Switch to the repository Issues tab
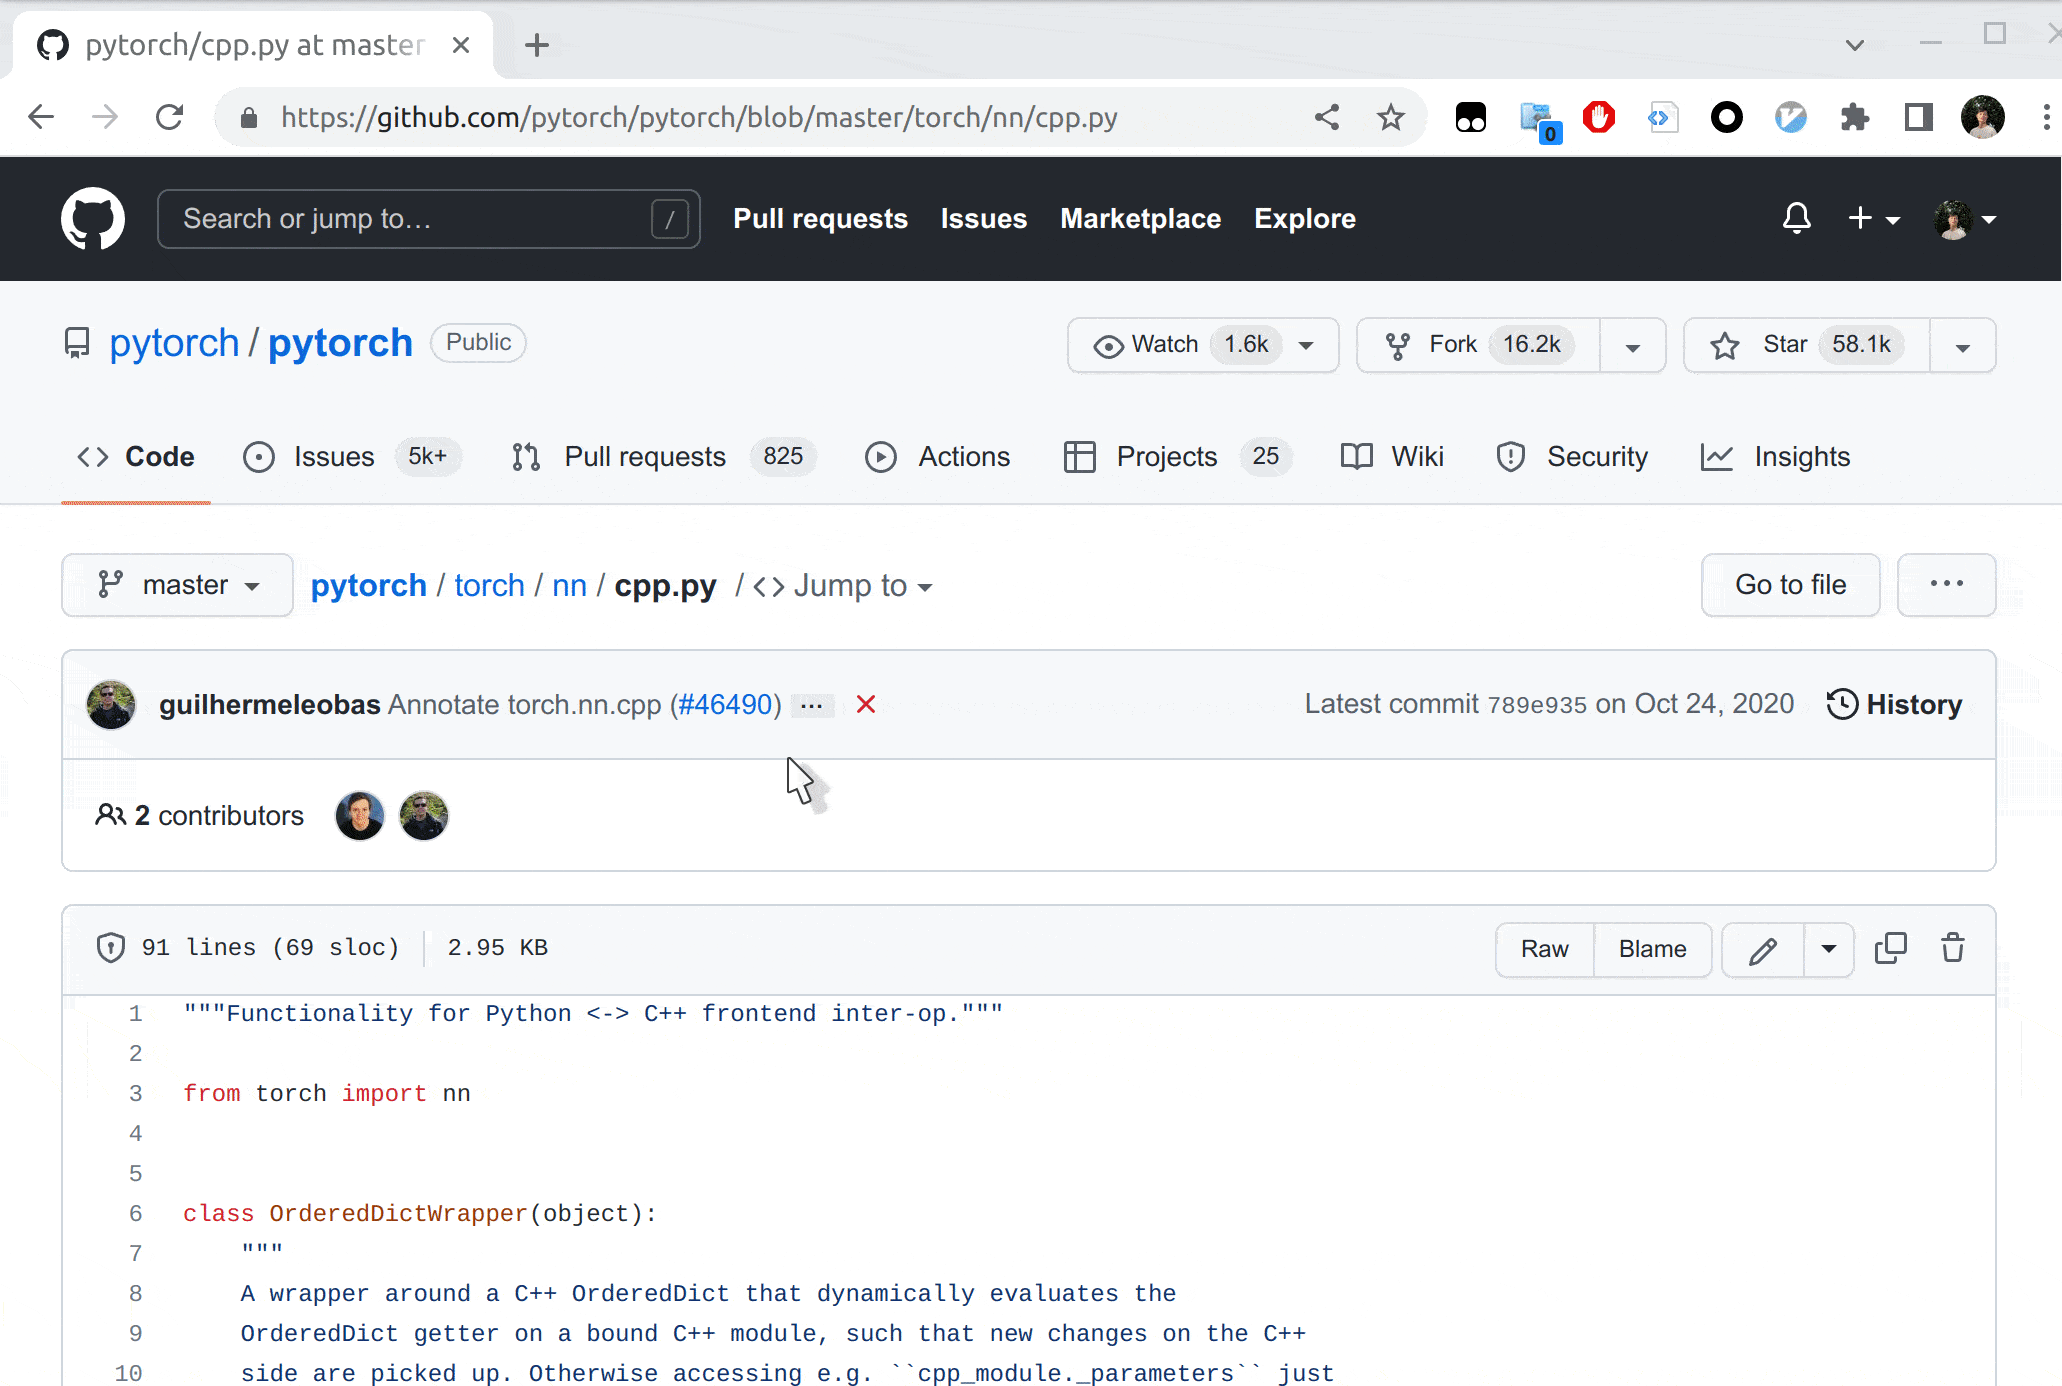 [352, 457]
